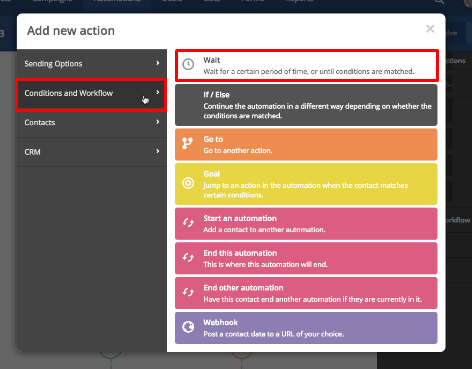Add the Start an automation action

point(306,224)
